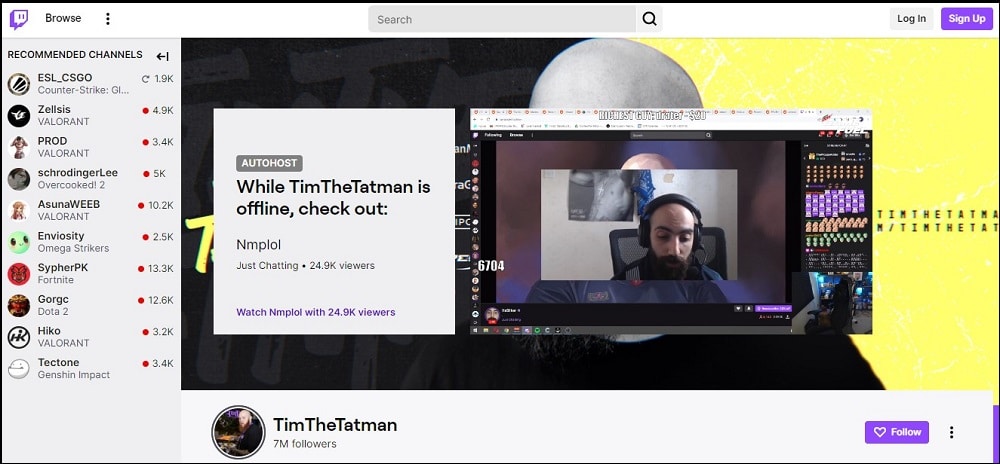1000x464 pixels.
Task: Select the AsunaWEEB channel name
Action: click(69, 205)
